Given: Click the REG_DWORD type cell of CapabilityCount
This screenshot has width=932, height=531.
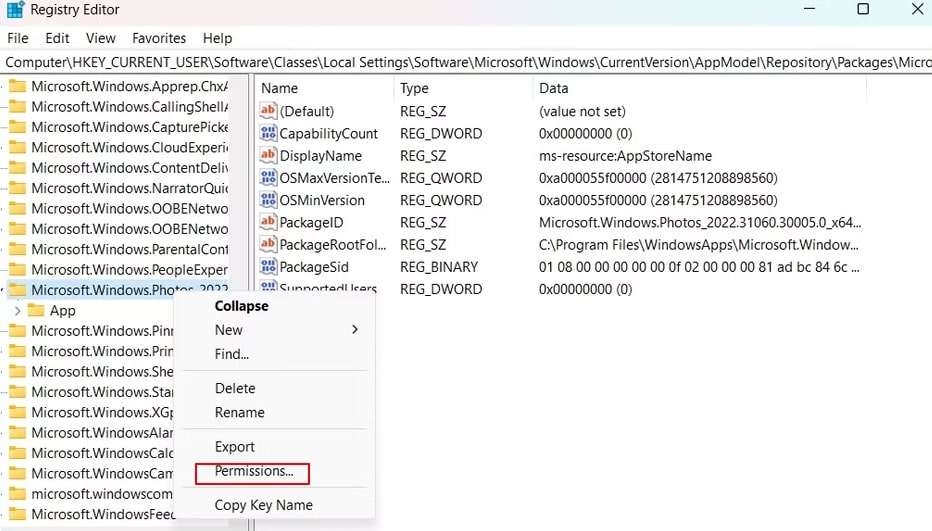Looking at the screenshot, I should (441, 133).
